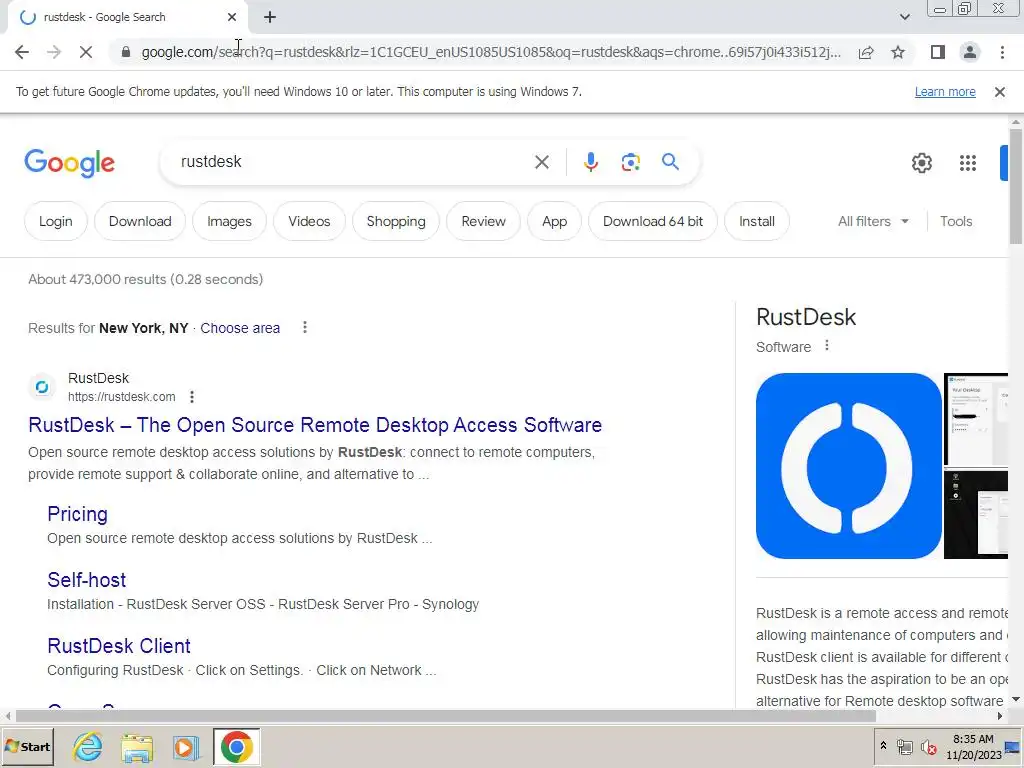View the large RustDesk logo image
Screen dimensions: 1024x768
point(848,466)
